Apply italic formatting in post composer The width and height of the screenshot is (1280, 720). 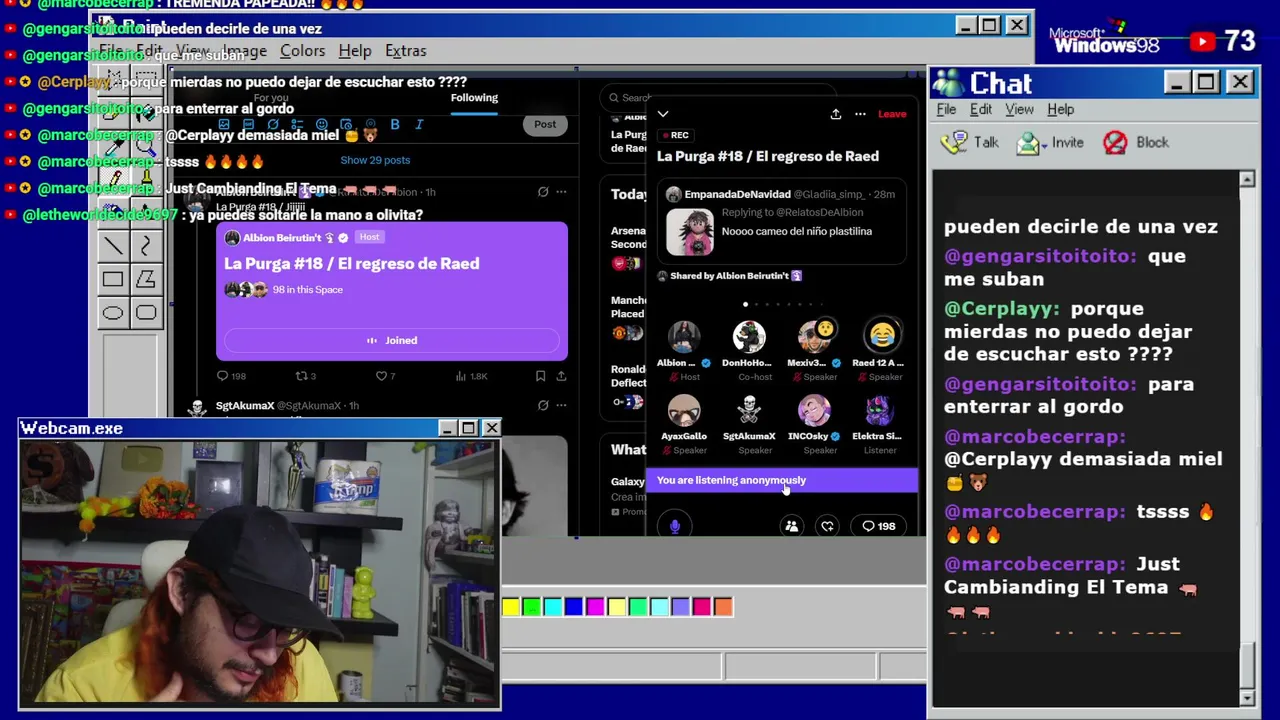pyautogui.click(x=419, y=124)
